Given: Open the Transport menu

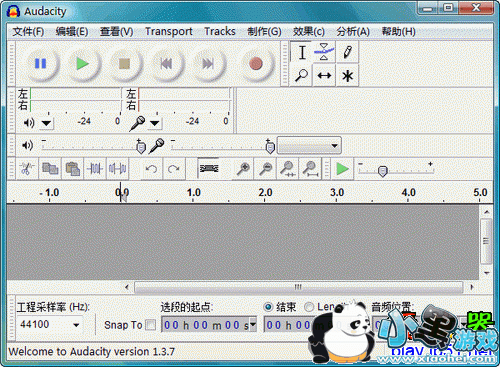Looking at the screenshot, I should click(x=169, y=32).
